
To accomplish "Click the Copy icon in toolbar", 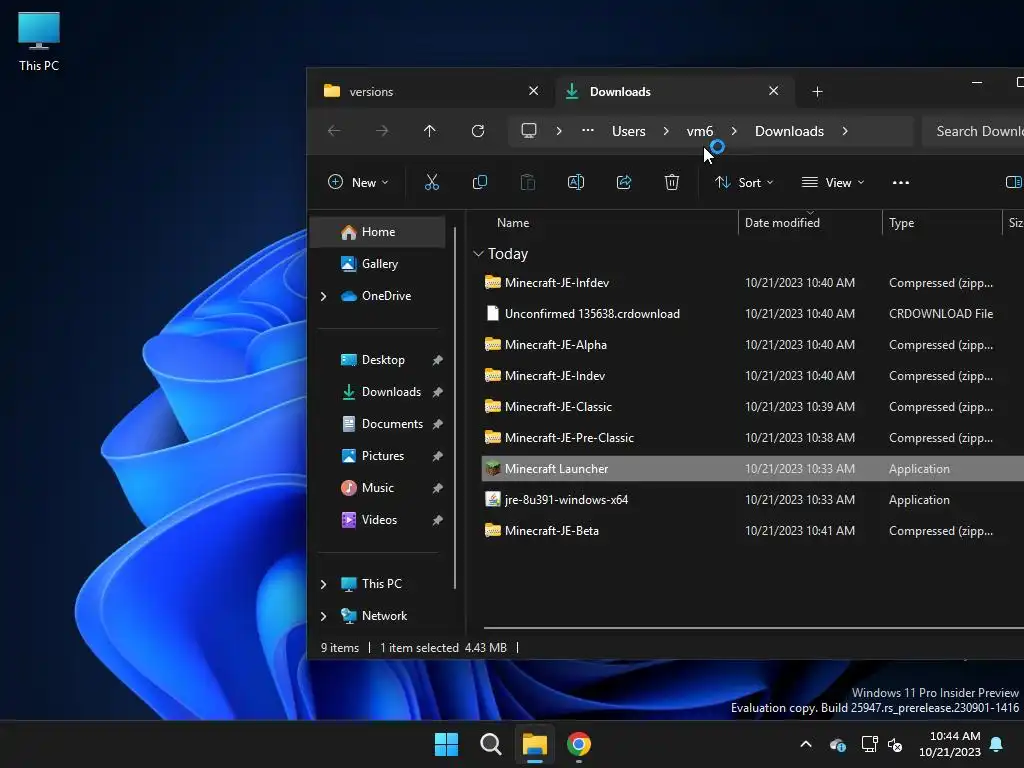I will click(480, 182).
